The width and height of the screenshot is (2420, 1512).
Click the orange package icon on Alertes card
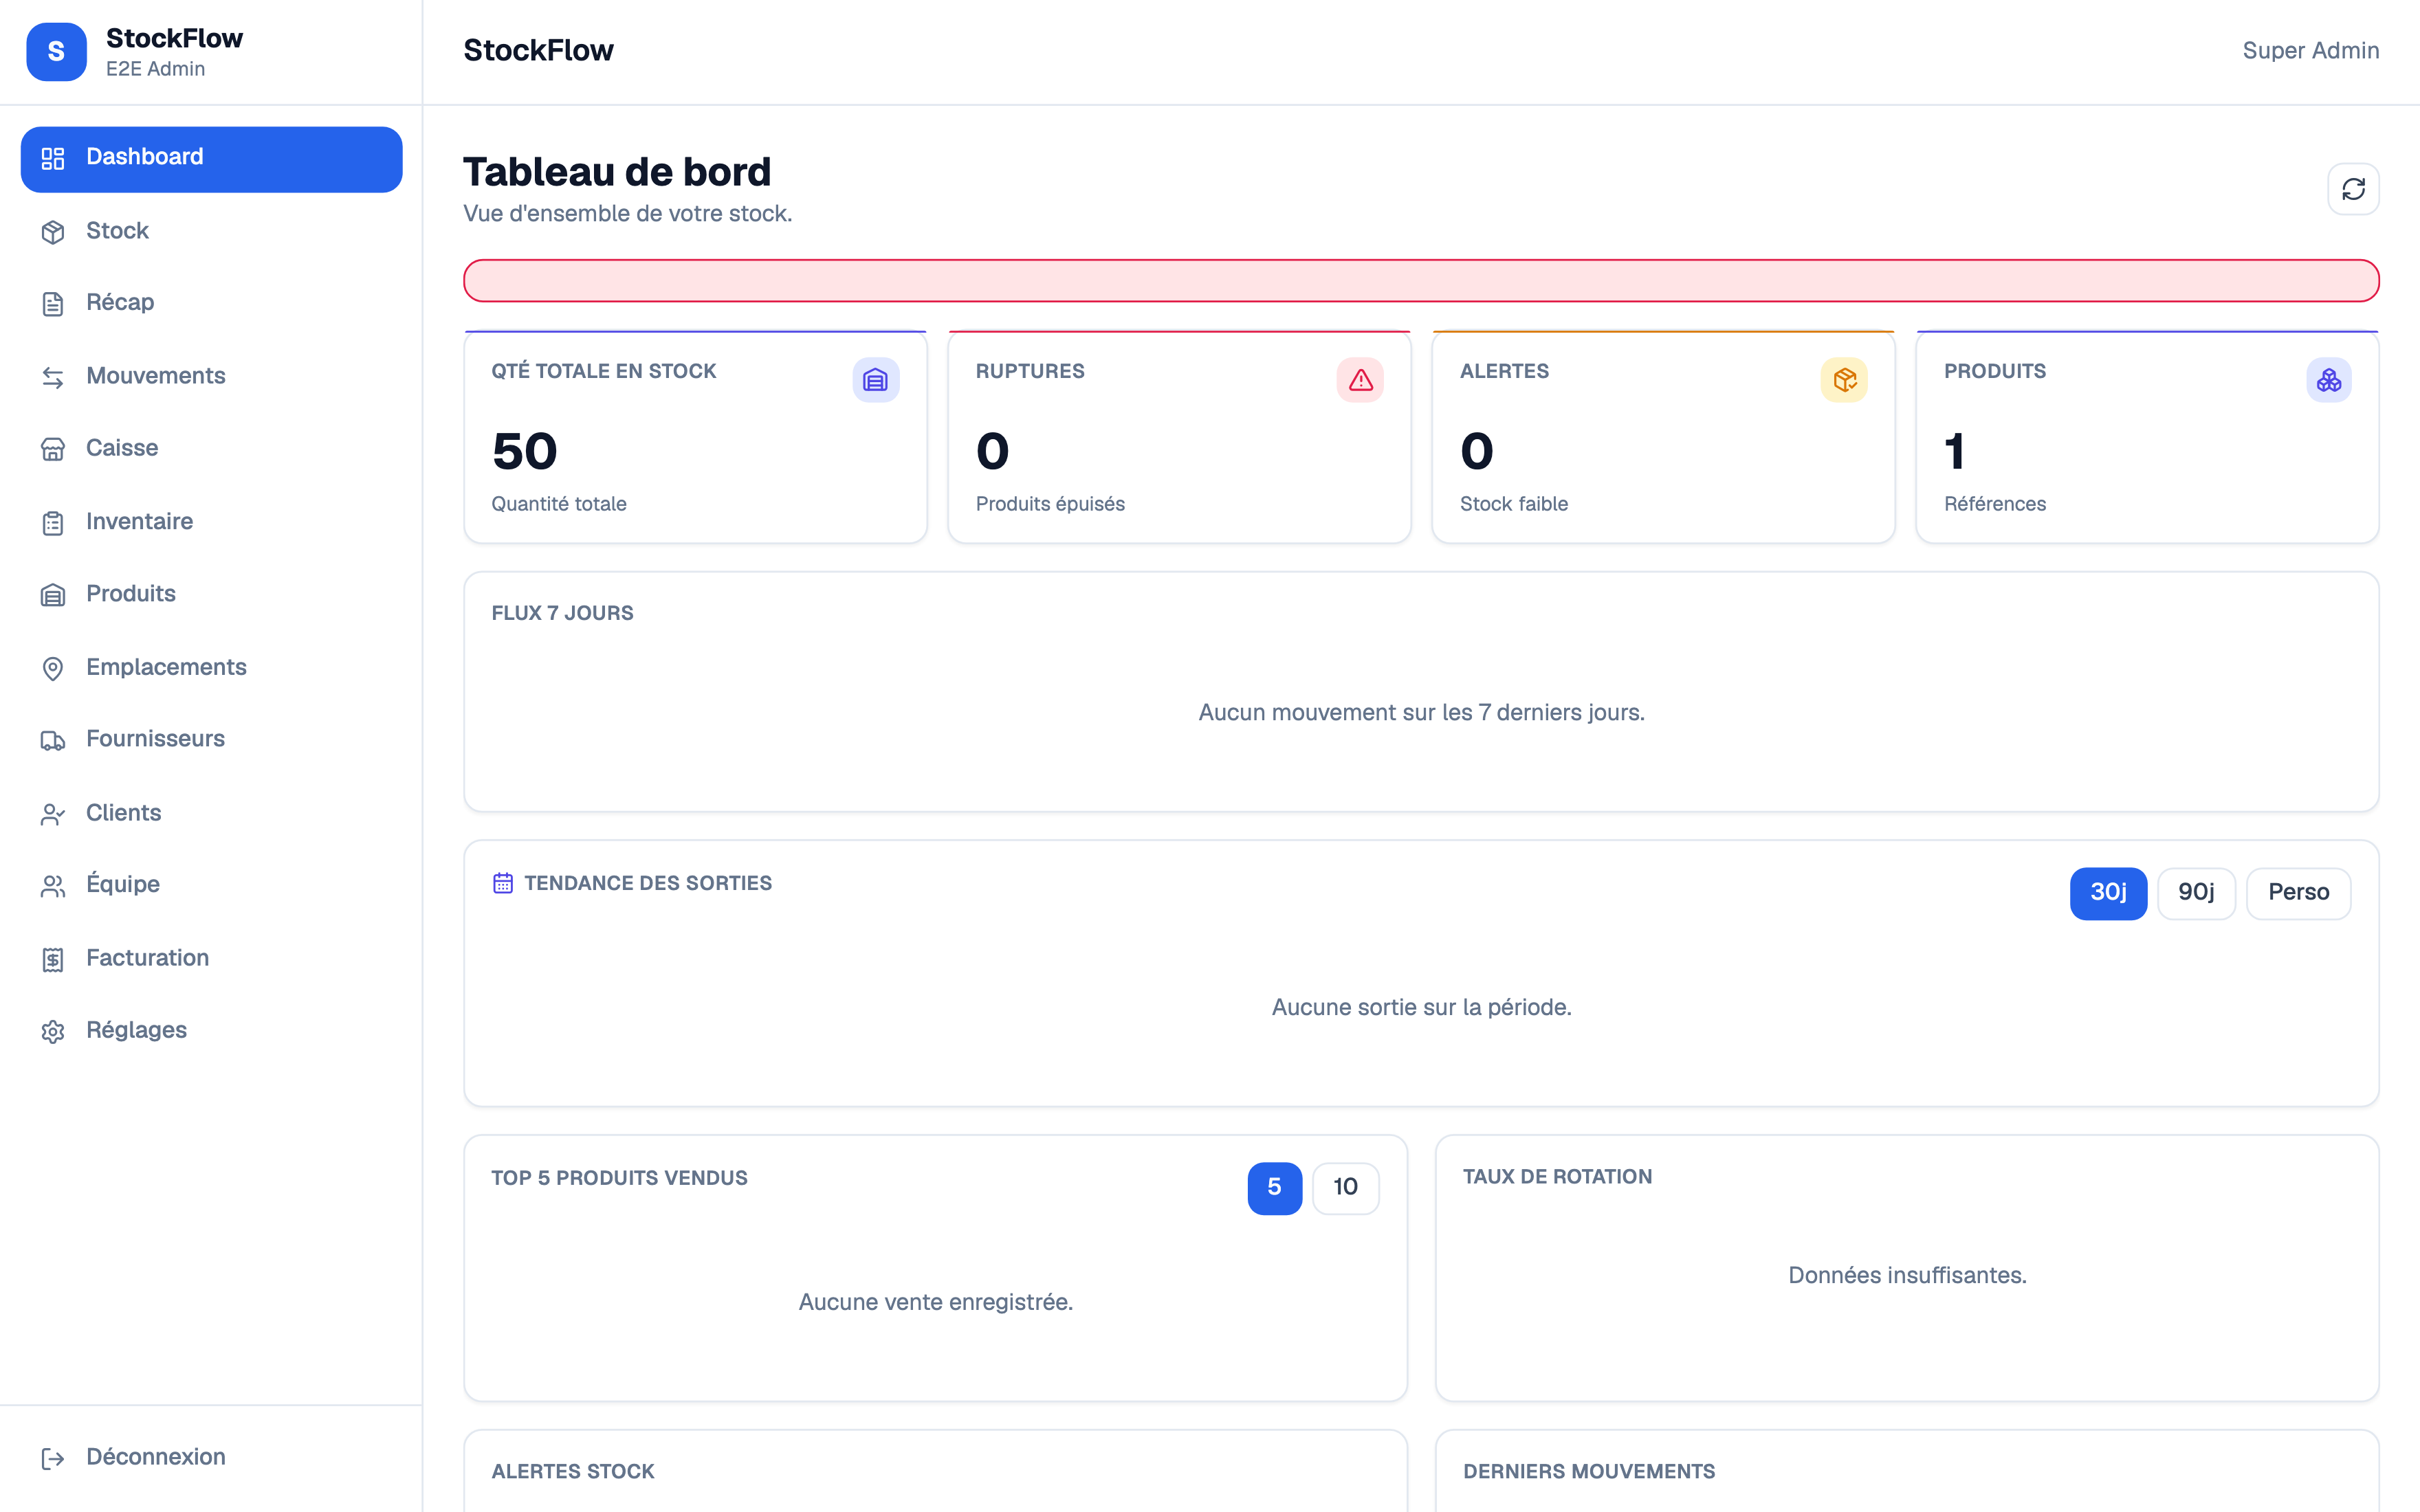(1844, 380)
